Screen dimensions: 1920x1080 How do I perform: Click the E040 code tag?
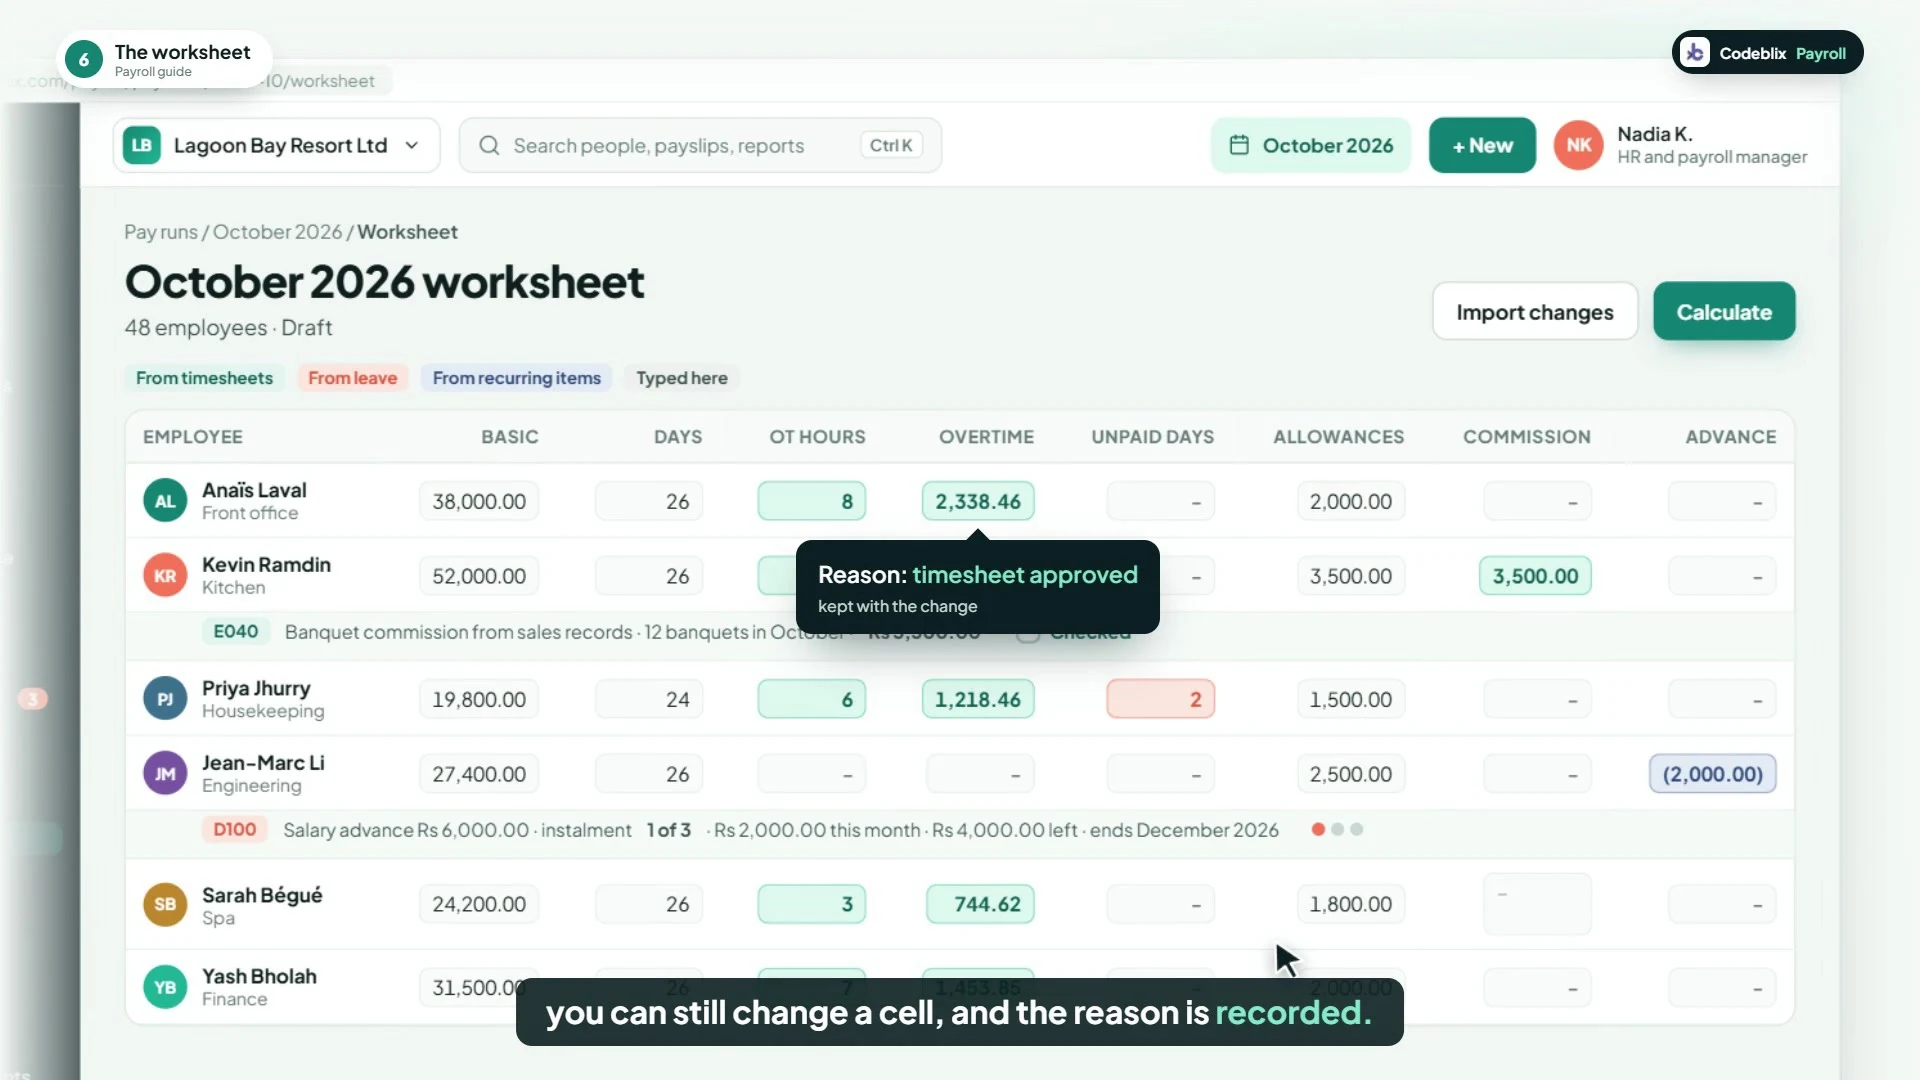point(236,631)
